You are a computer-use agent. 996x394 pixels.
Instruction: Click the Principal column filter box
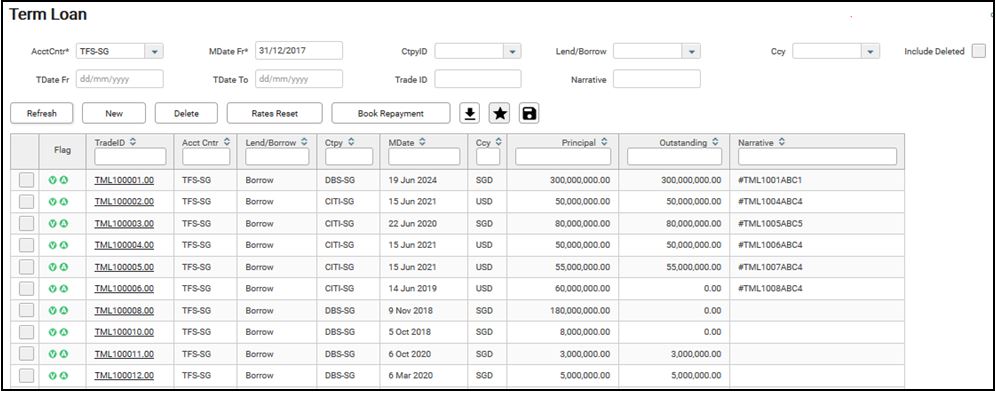point(563,157)
